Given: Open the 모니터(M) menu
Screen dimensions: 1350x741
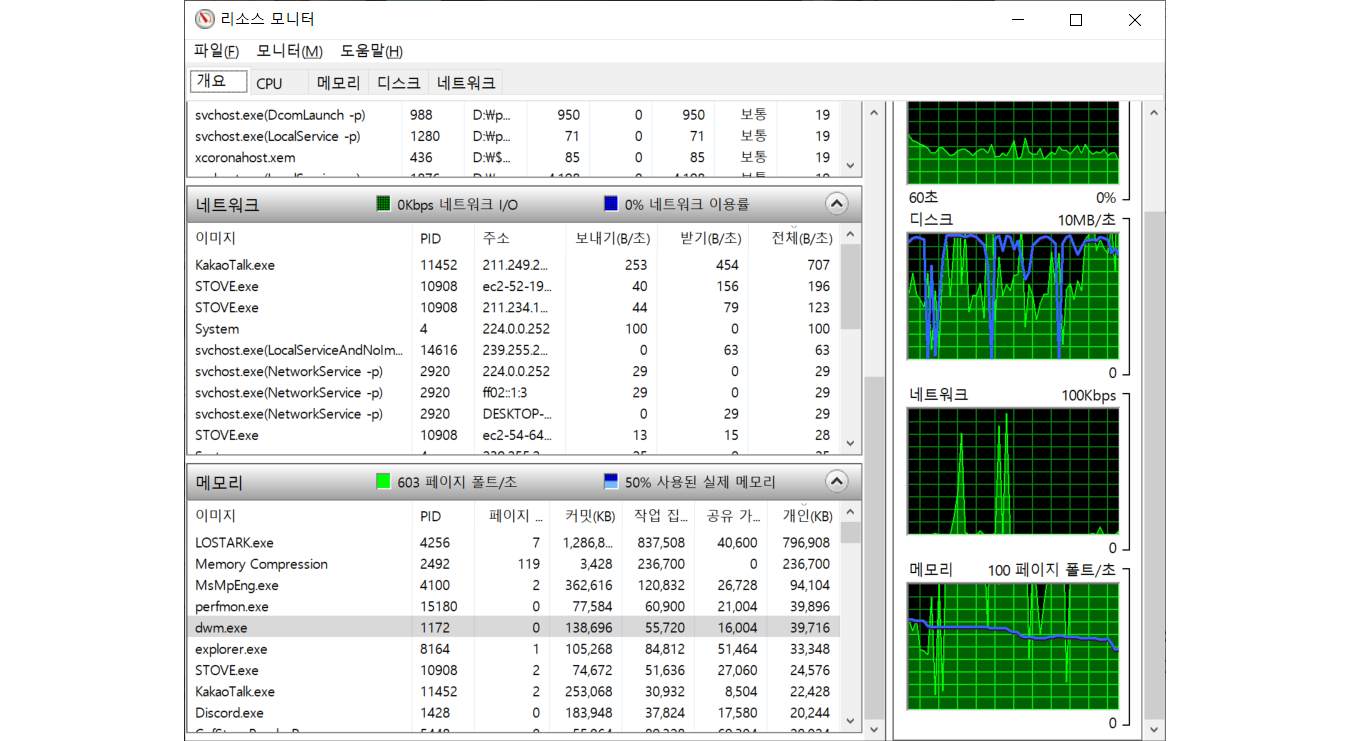Looking at the screenshot, I should (289, 51).
